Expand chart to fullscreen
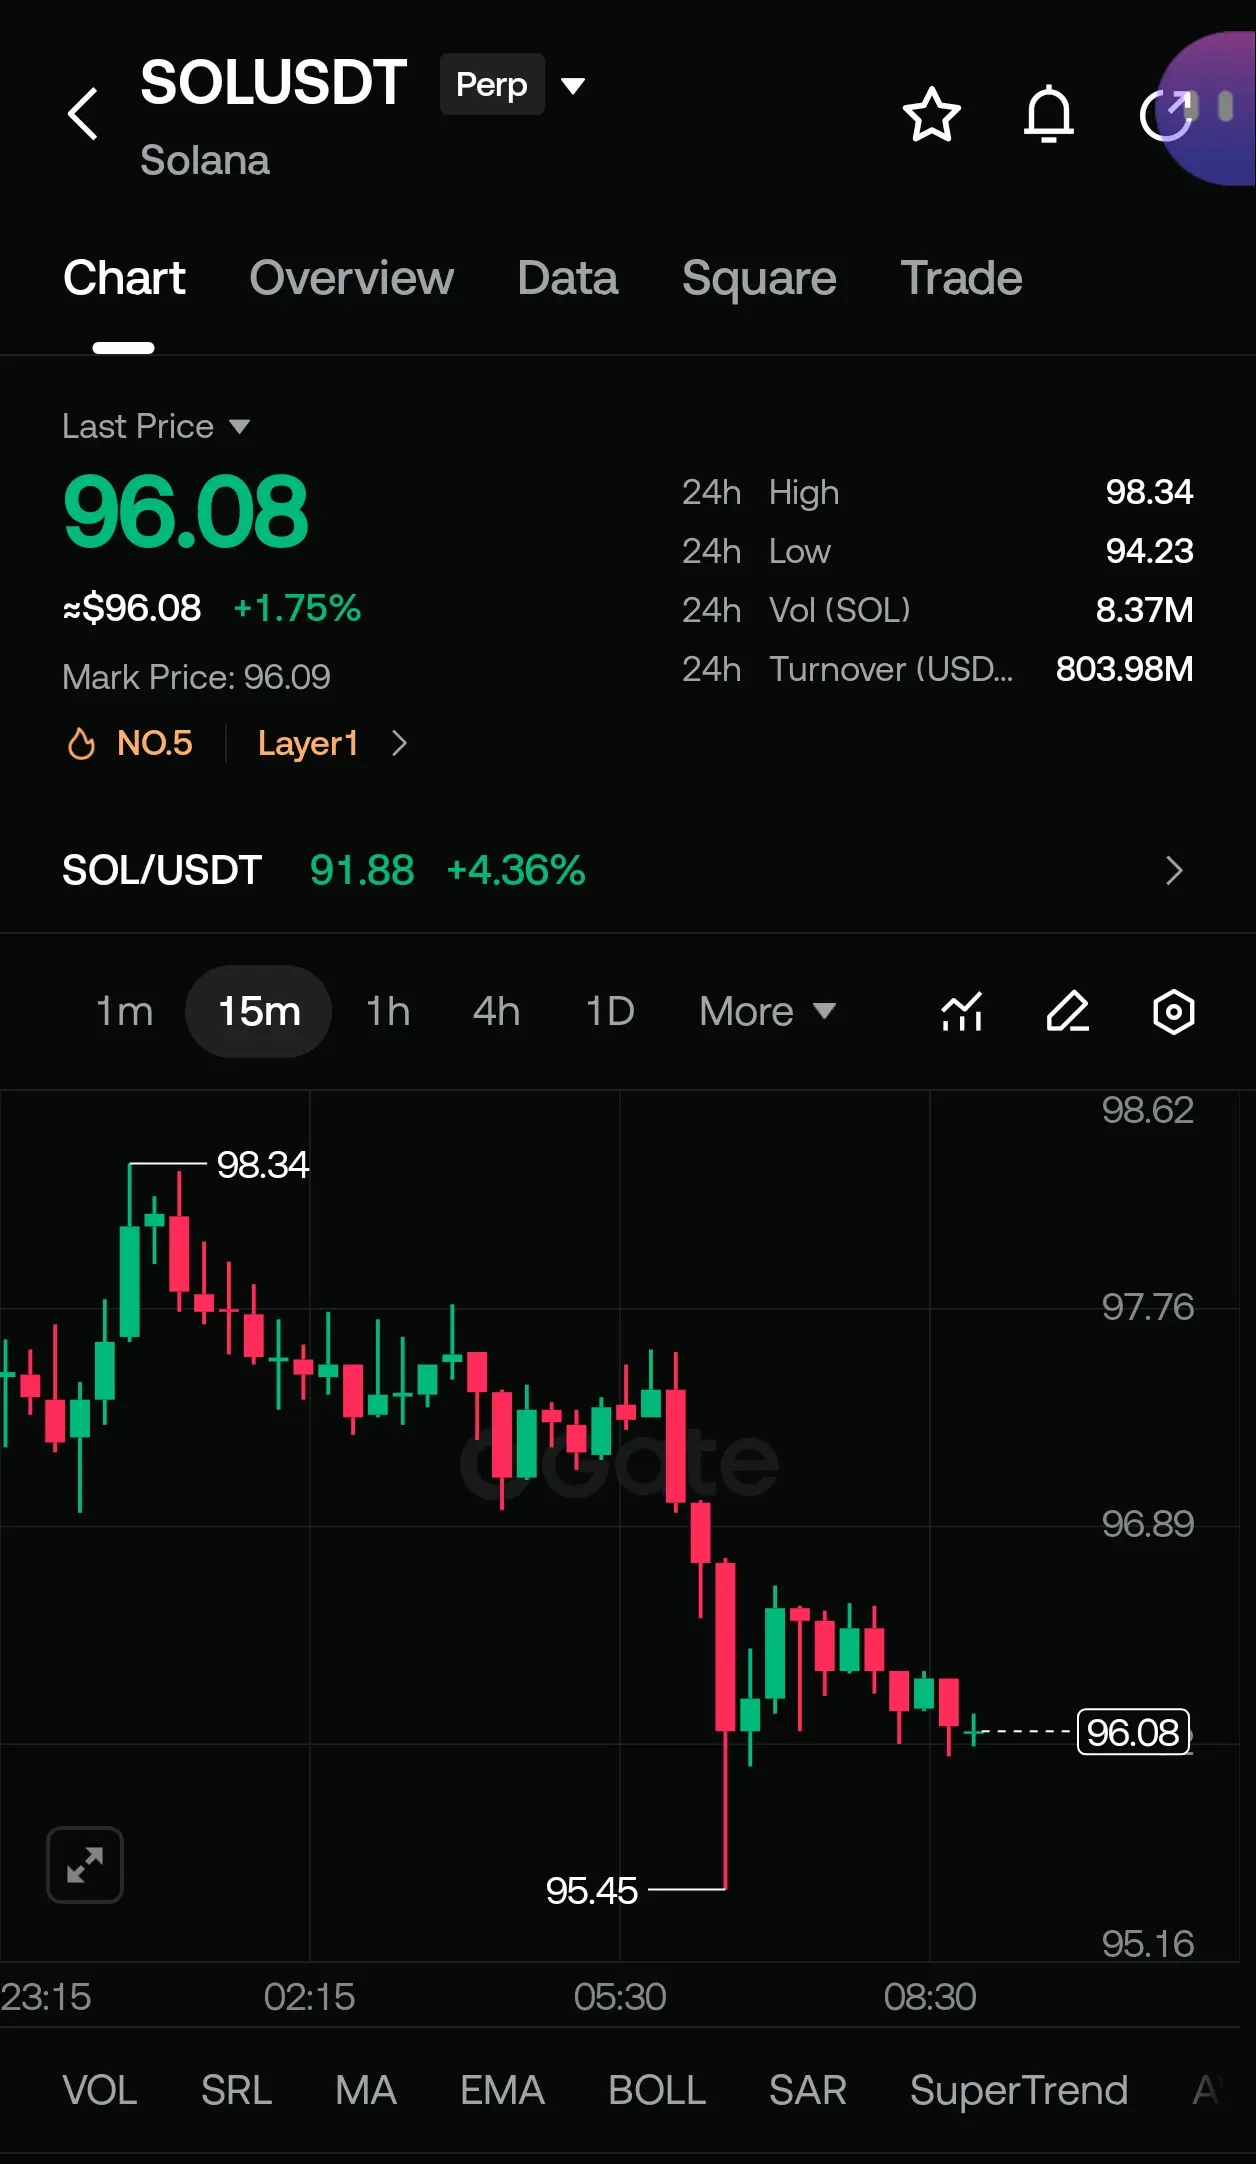This screenshot has height=2164, width=1256. pos(85,1865)
